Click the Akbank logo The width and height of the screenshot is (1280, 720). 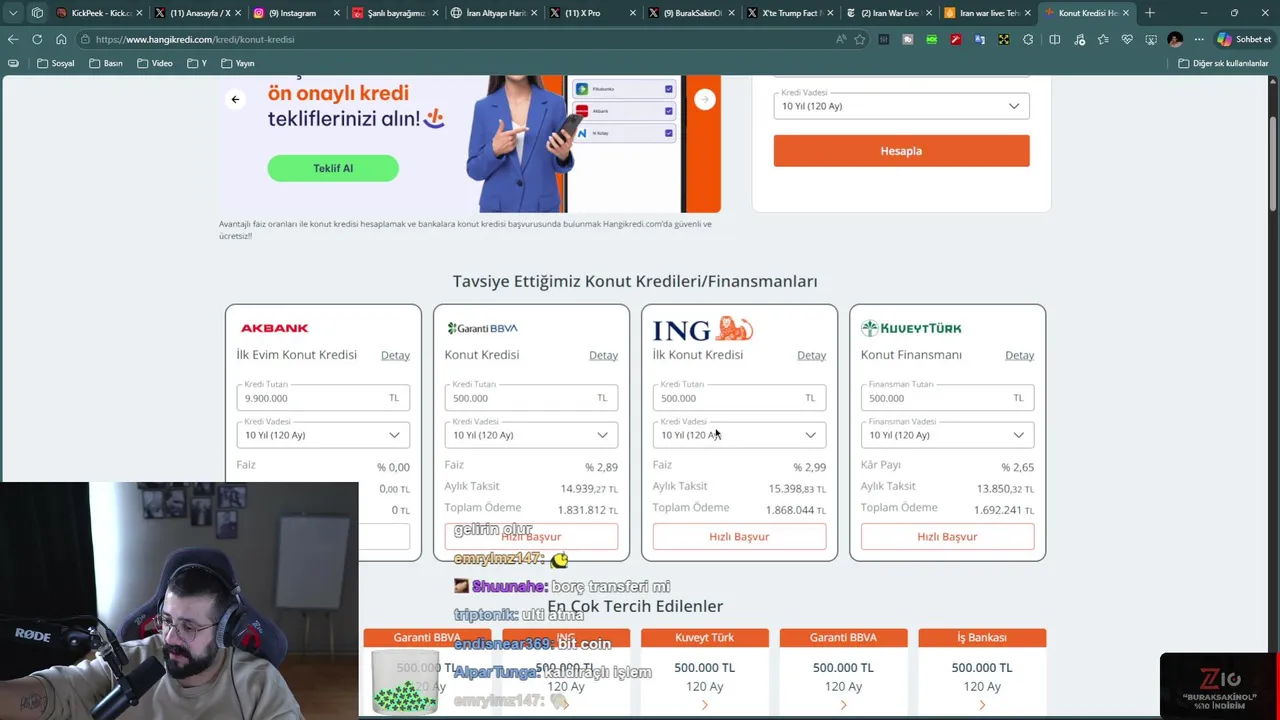274,328
